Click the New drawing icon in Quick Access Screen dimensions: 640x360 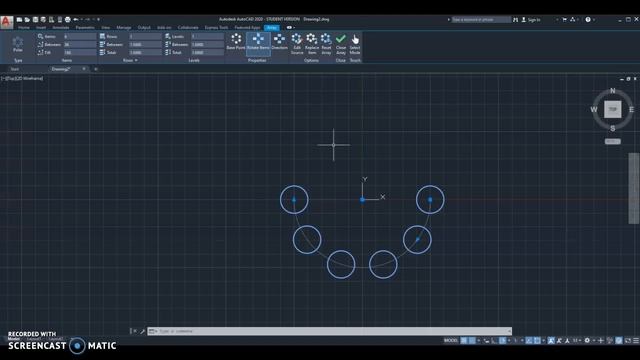19,20
